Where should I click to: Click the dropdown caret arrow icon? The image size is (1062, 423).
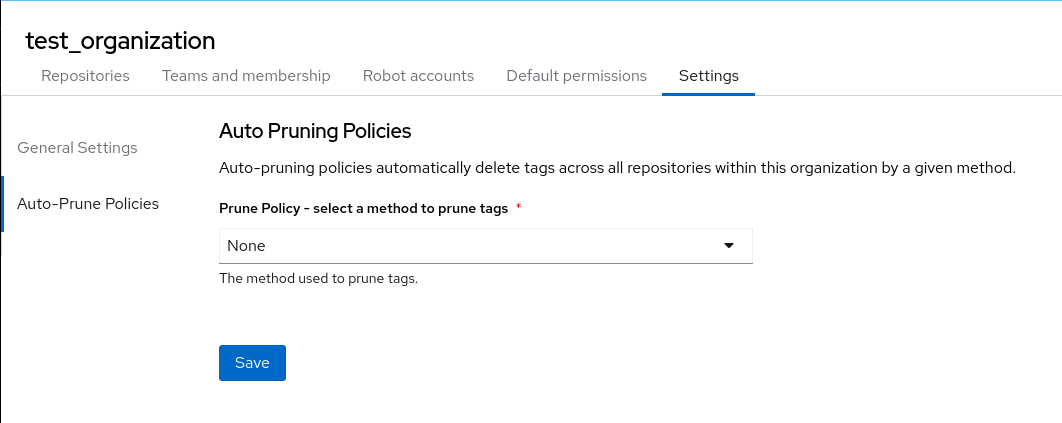(728, 245)
